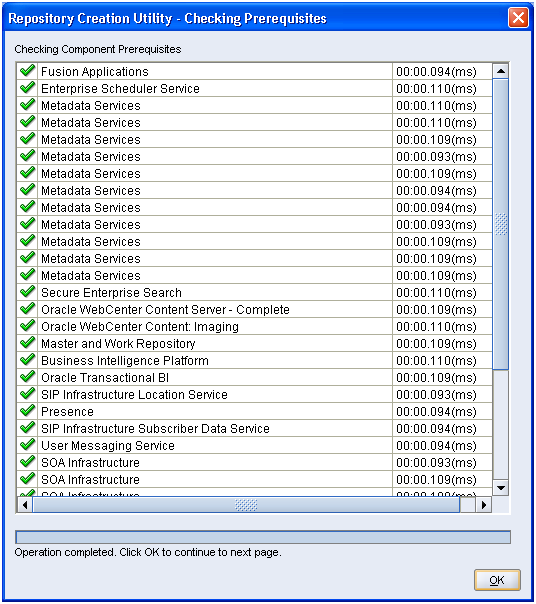The height and width of the screenshot is (604, 536).
Task: Click the green checkmark on the Presence row
Action: coord(27,411)
